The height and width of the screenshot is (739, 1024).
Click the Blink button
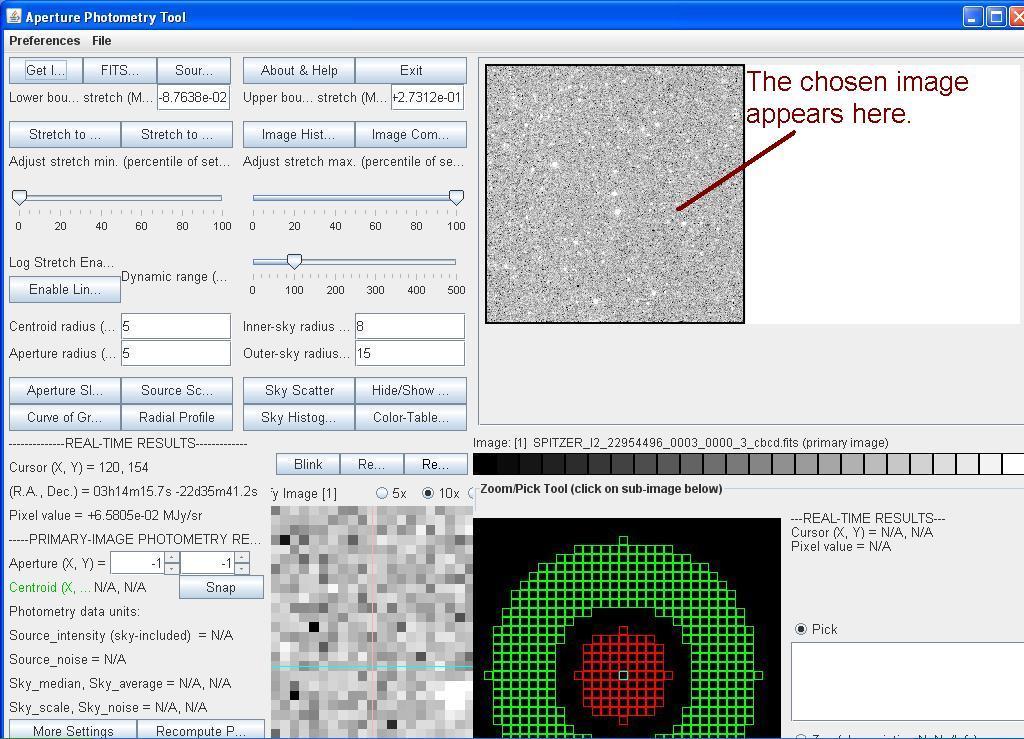(x=308, y=464)
